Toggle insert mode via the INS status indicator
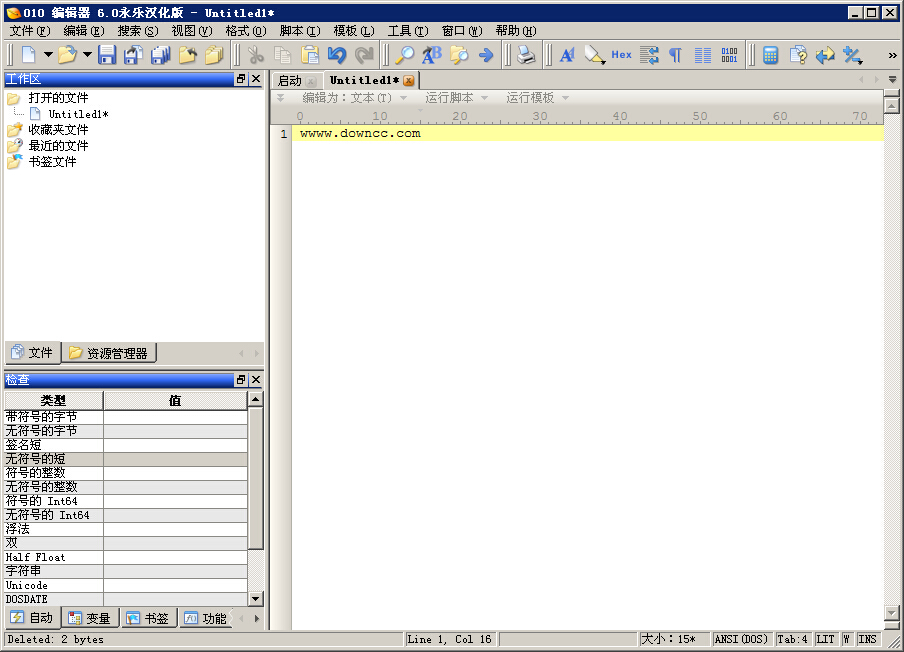Viewport: 904px width, 652px height. pos(867,639)
